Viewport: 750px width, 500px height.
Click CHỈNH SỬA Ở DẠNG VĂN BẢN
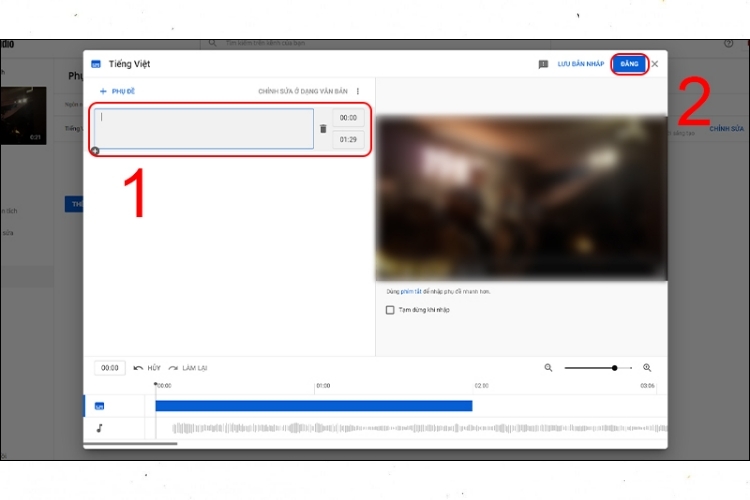coord(303,91)
